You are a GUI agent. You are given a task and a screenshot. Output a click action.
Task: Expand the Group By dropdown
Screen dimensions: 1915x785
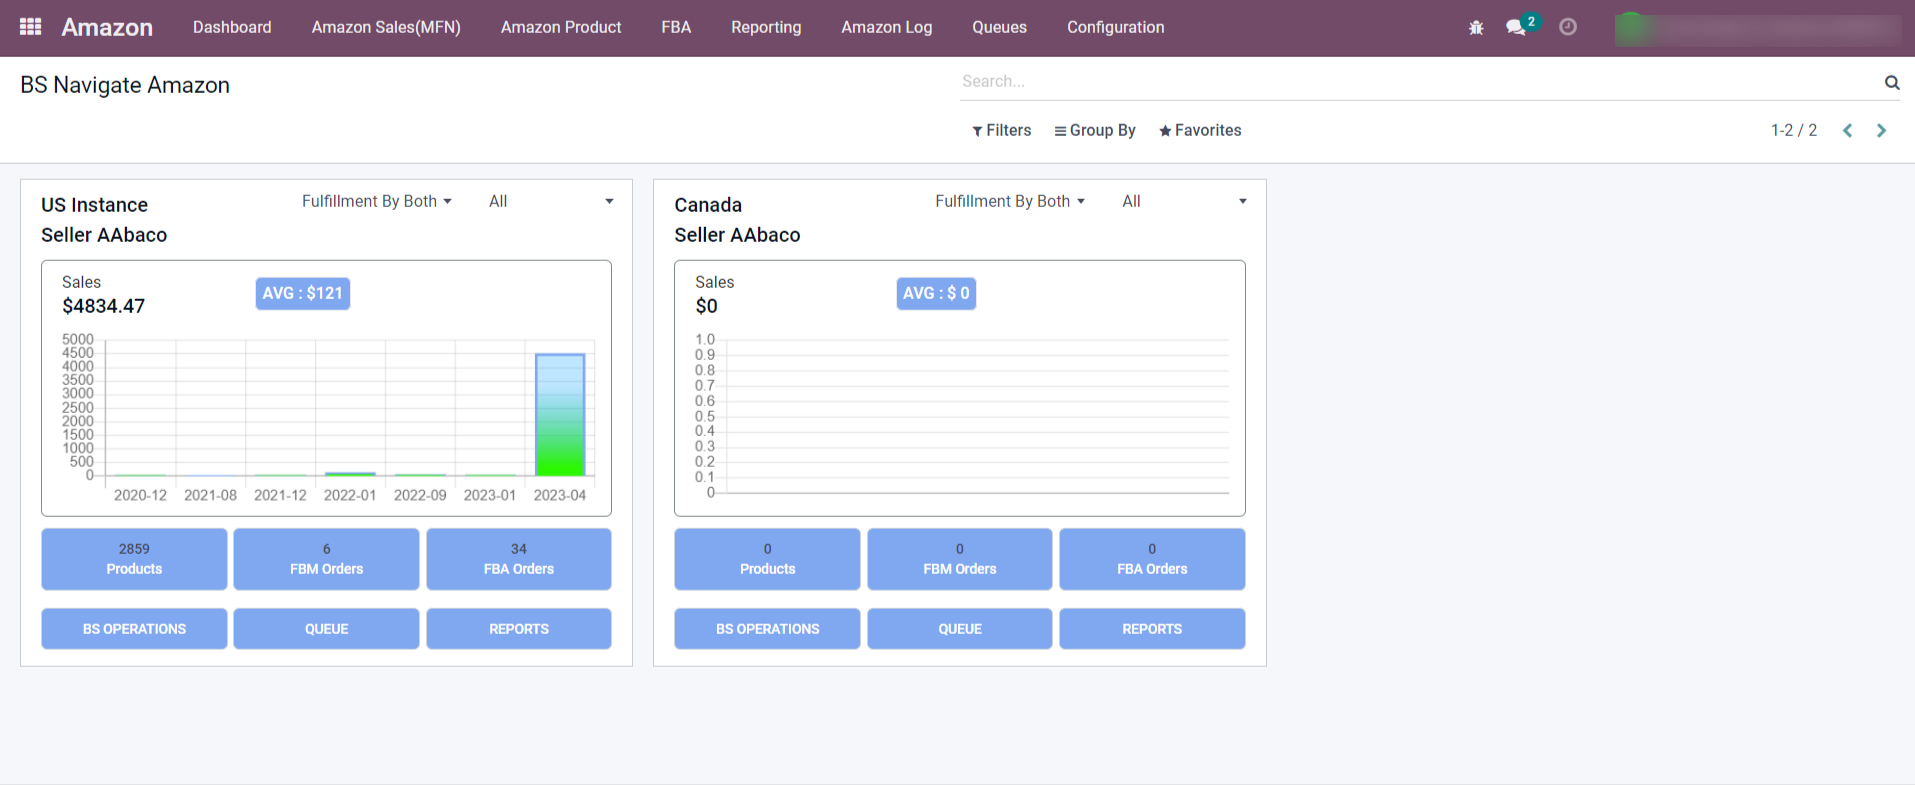pos(1095,131)
